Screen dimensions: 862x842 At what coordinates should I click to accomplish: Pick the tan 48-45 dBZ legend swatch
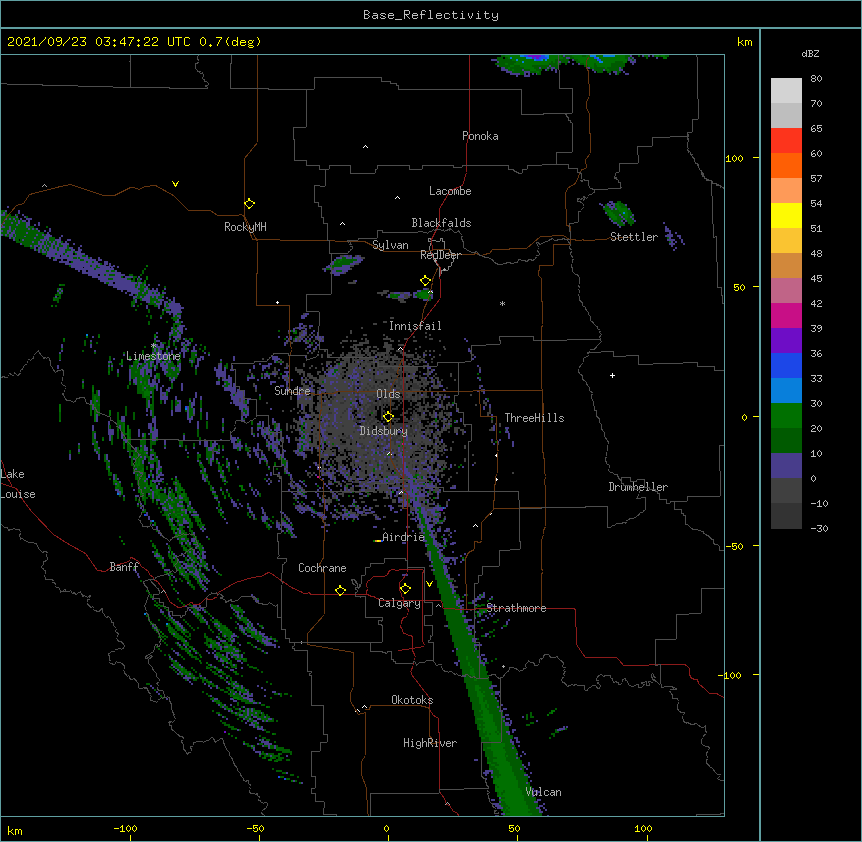[x=786, y=265]
